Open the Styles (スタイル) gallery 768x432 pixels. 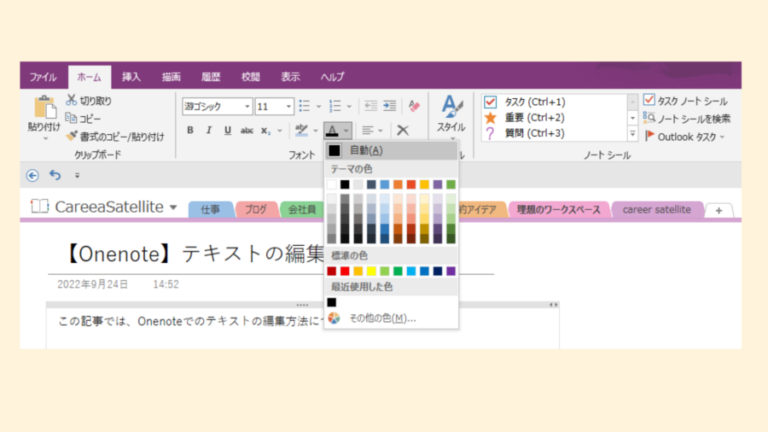451,116
